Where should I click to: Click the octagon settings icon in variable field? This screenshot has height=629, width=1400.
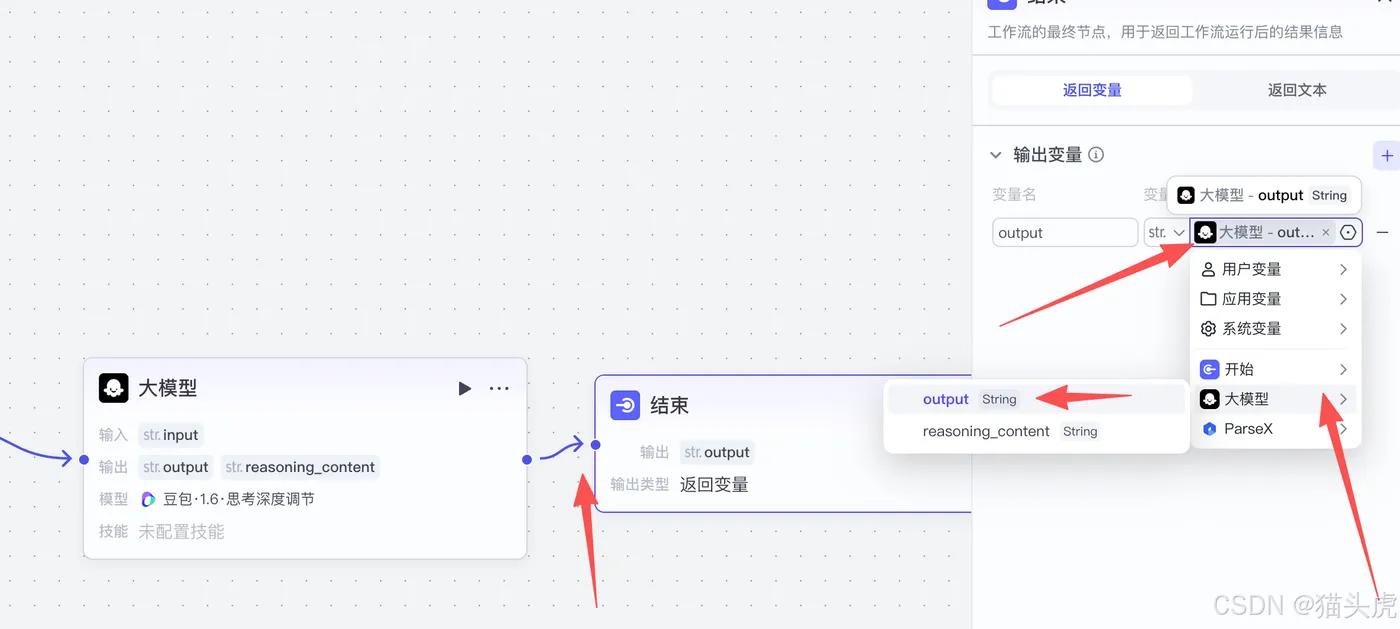pyautogui.click(x=1348, y=232)
